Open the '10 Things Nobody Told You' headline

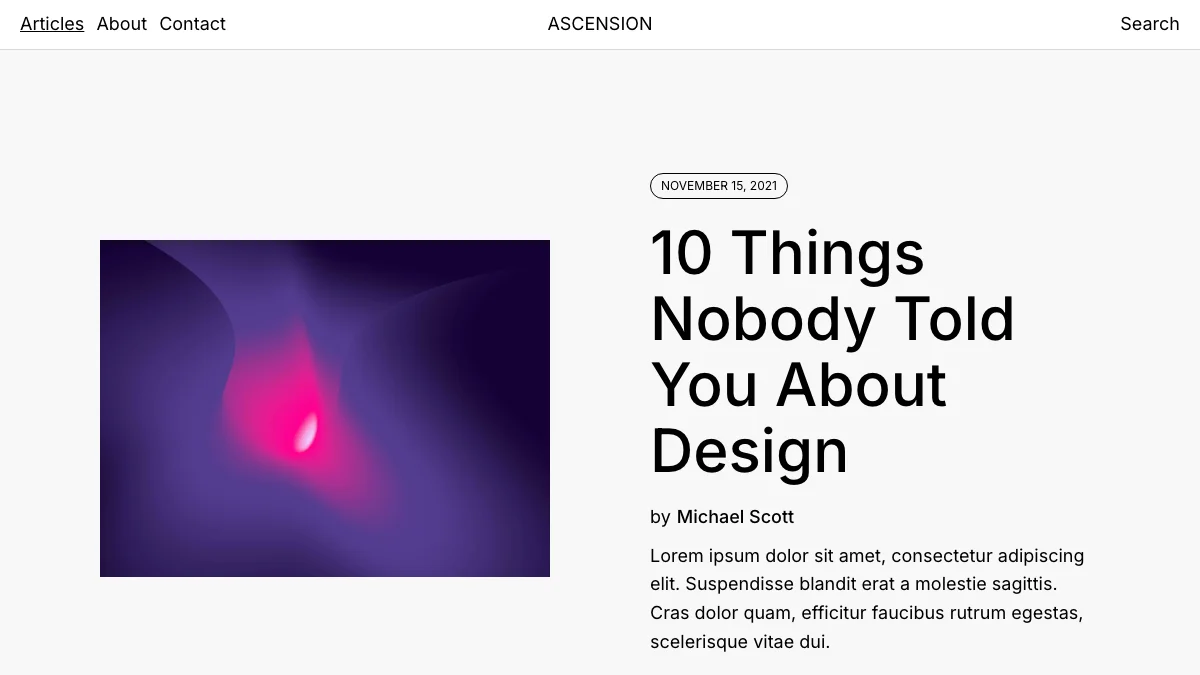tap(833, 351)
